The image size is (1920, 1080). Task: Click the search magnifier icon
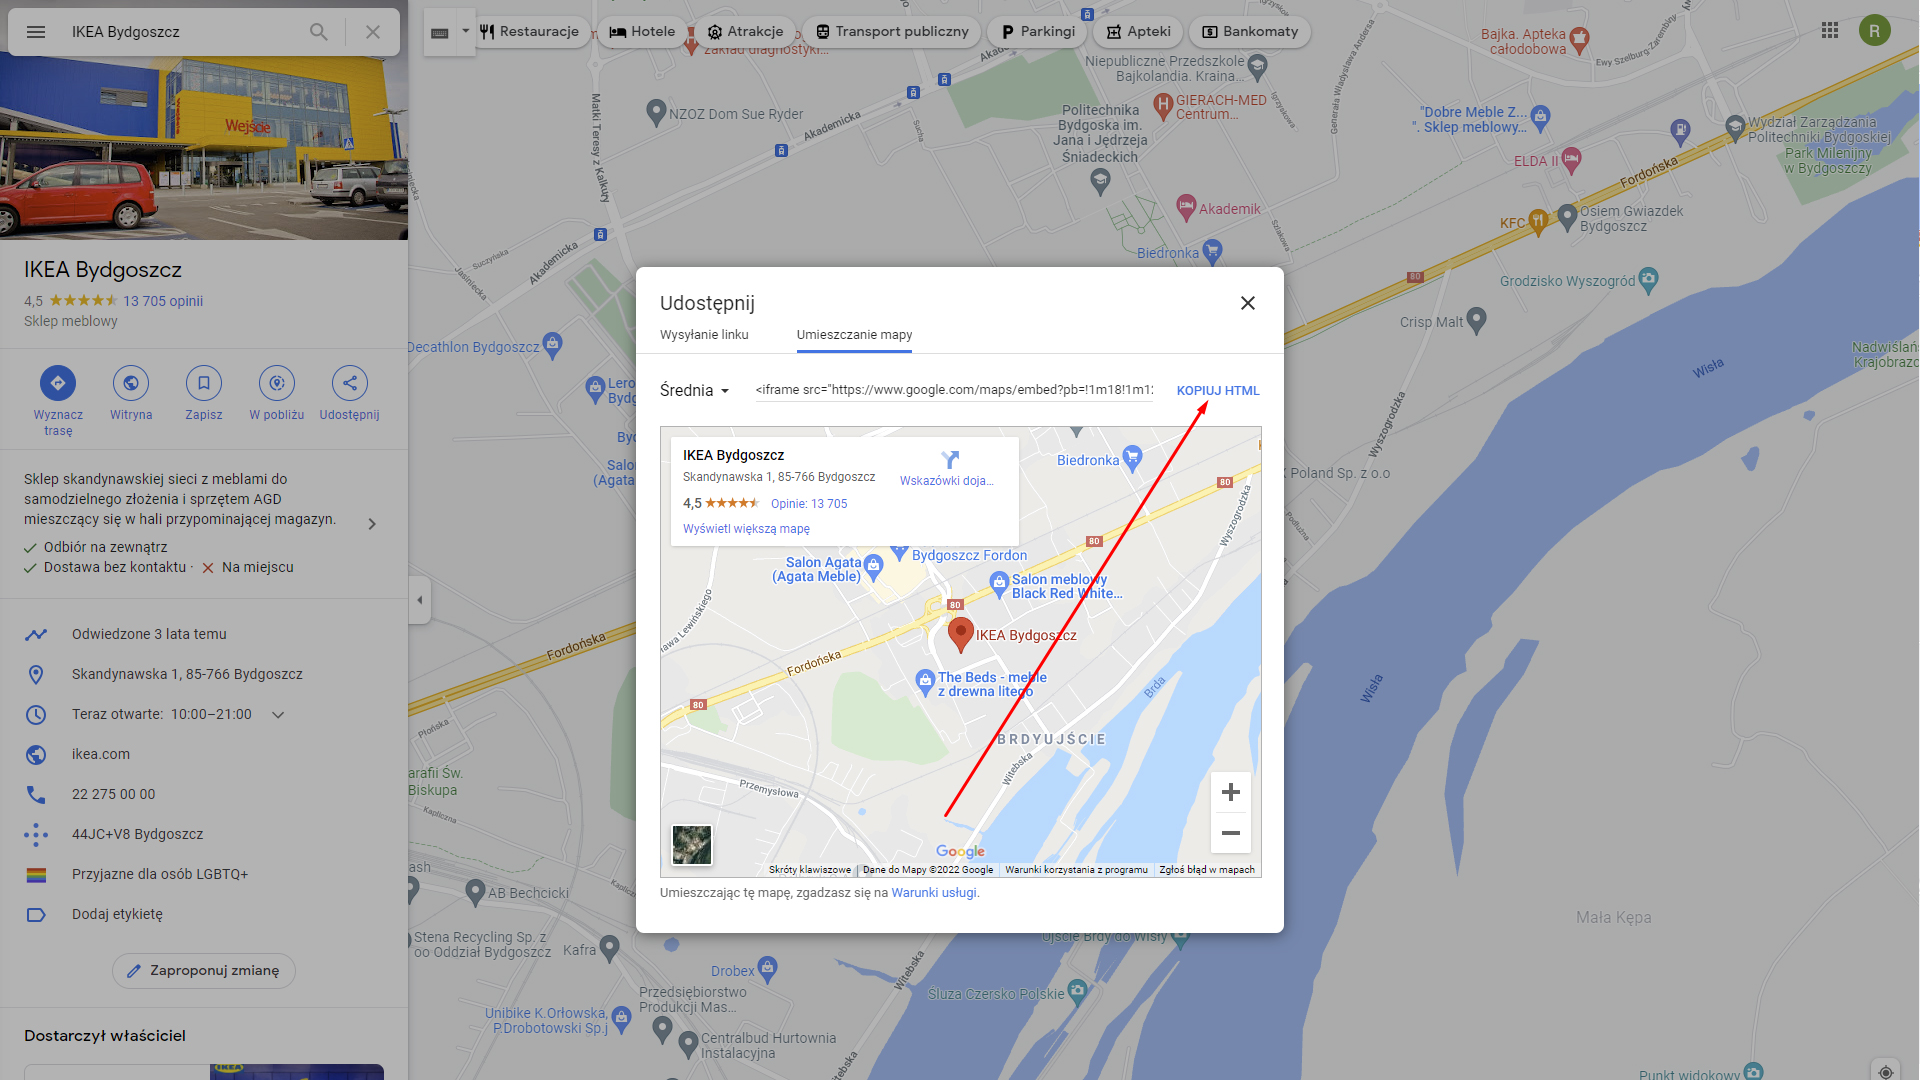318,32
